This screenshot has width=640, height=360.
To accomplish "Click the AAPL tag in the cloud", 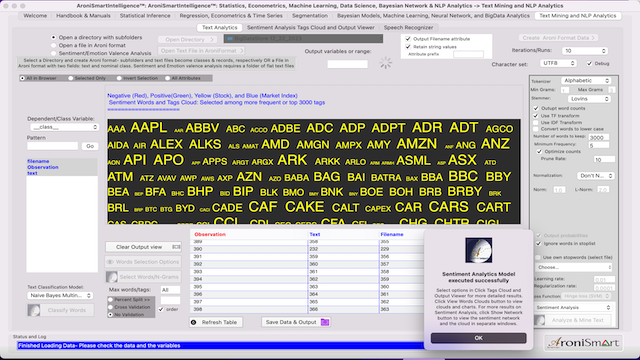I will [x=149, y=128].
